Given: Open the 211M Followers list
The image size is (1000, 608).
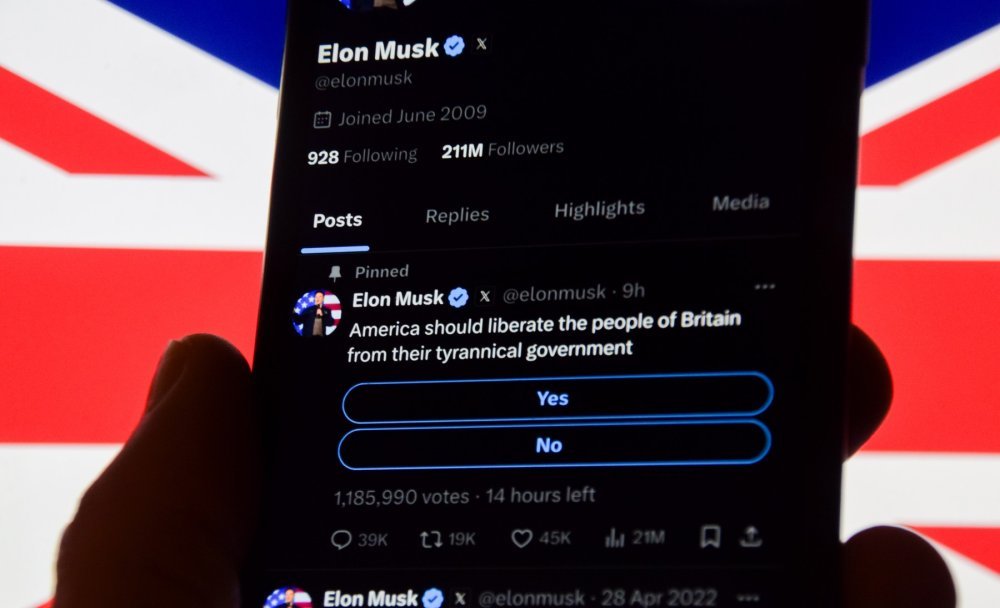Looking at the screenshot, I should (x=503, y=150).
